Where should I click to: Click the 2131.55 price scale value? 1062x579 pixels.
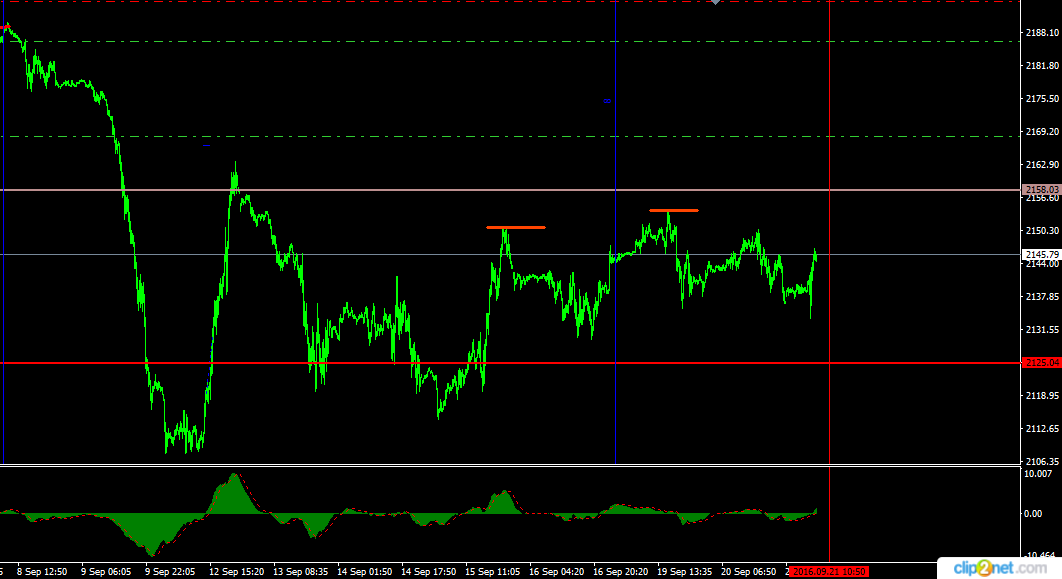[x=1042, y=330]
